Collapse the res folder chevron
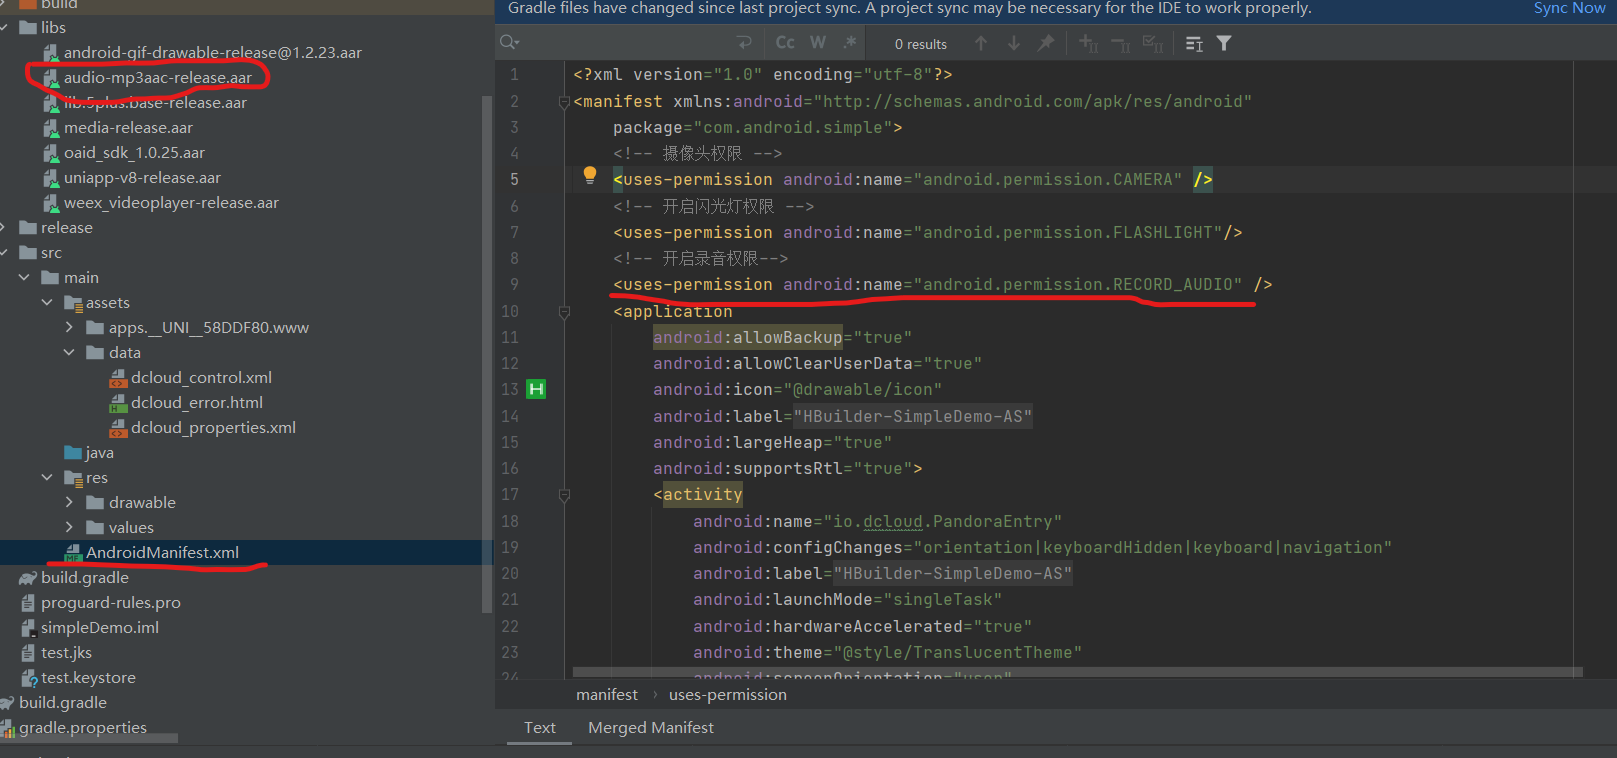This screenshot has width=1617, height=758. click(47, 478)
